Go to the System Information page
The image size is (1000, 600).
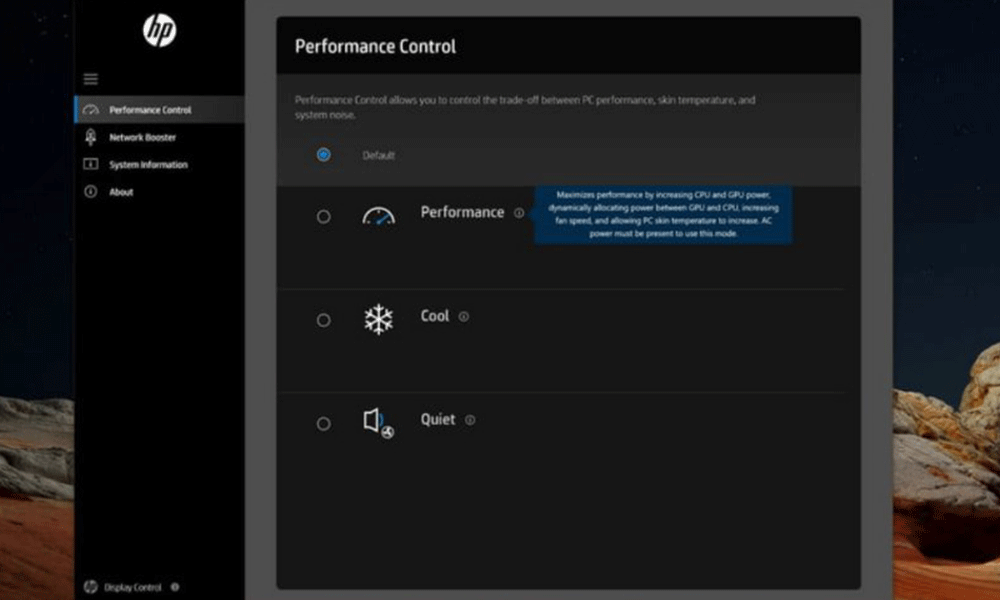(x=148, y=164)
